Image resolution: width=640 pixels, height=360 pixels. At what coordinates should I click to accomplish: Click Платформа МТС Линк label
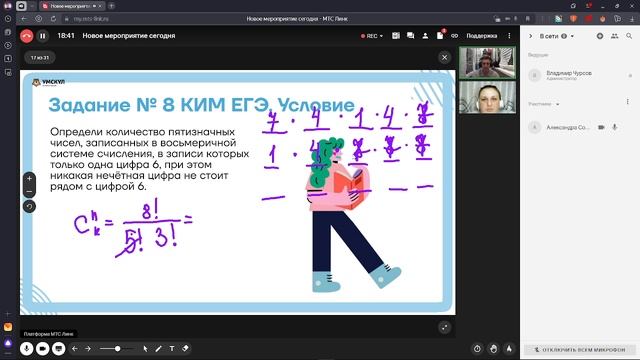click(48, 334)
